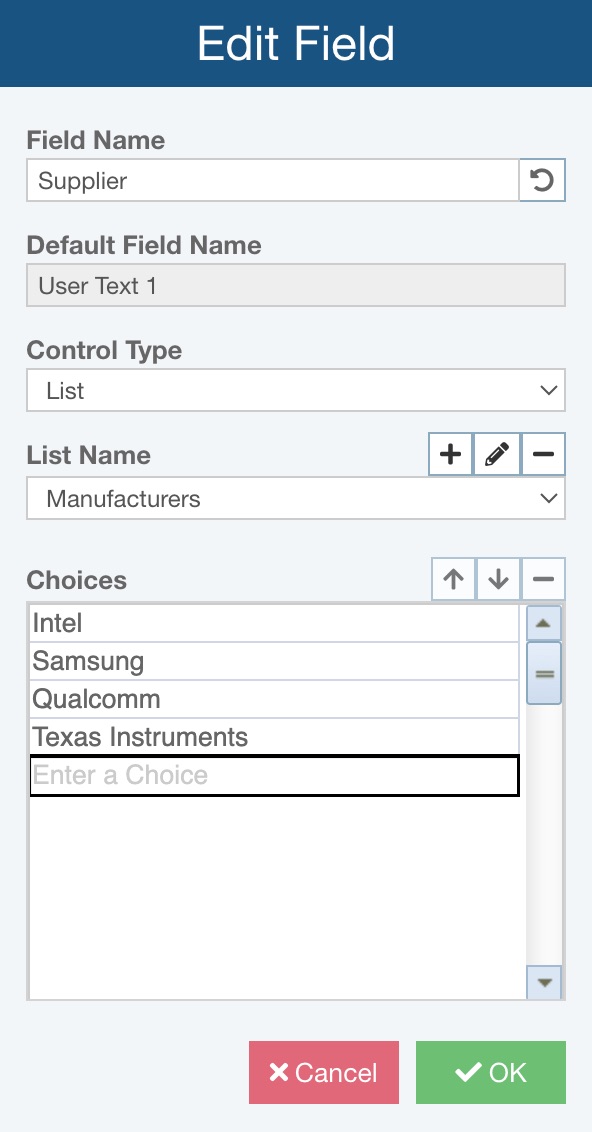592x1132 pixels.
Task: Move a choice up with the up arrow
Action: click(x=452, y=579)
